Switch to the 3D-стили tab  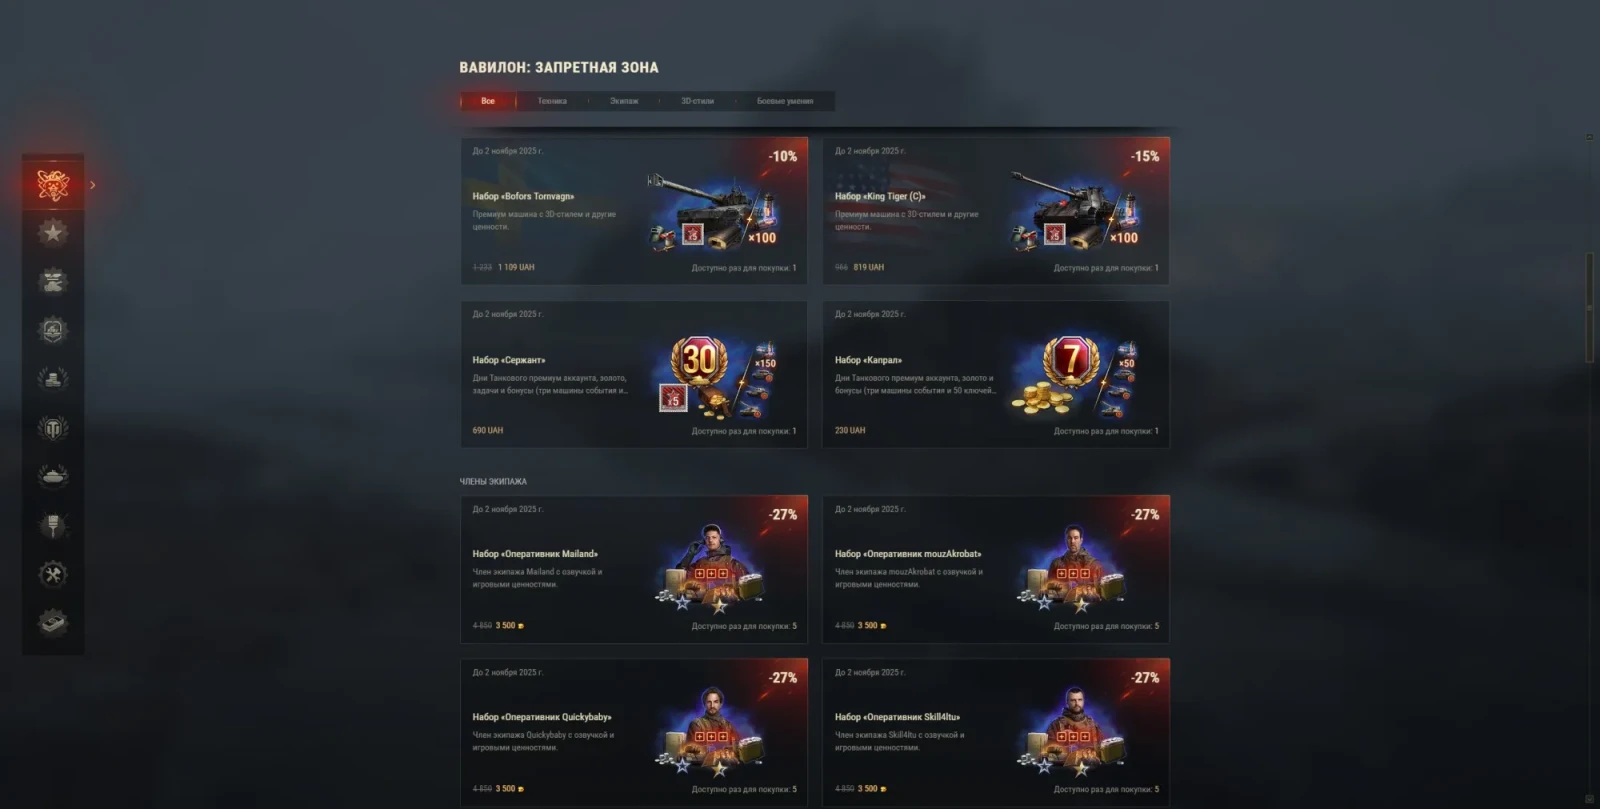(697, 101)
